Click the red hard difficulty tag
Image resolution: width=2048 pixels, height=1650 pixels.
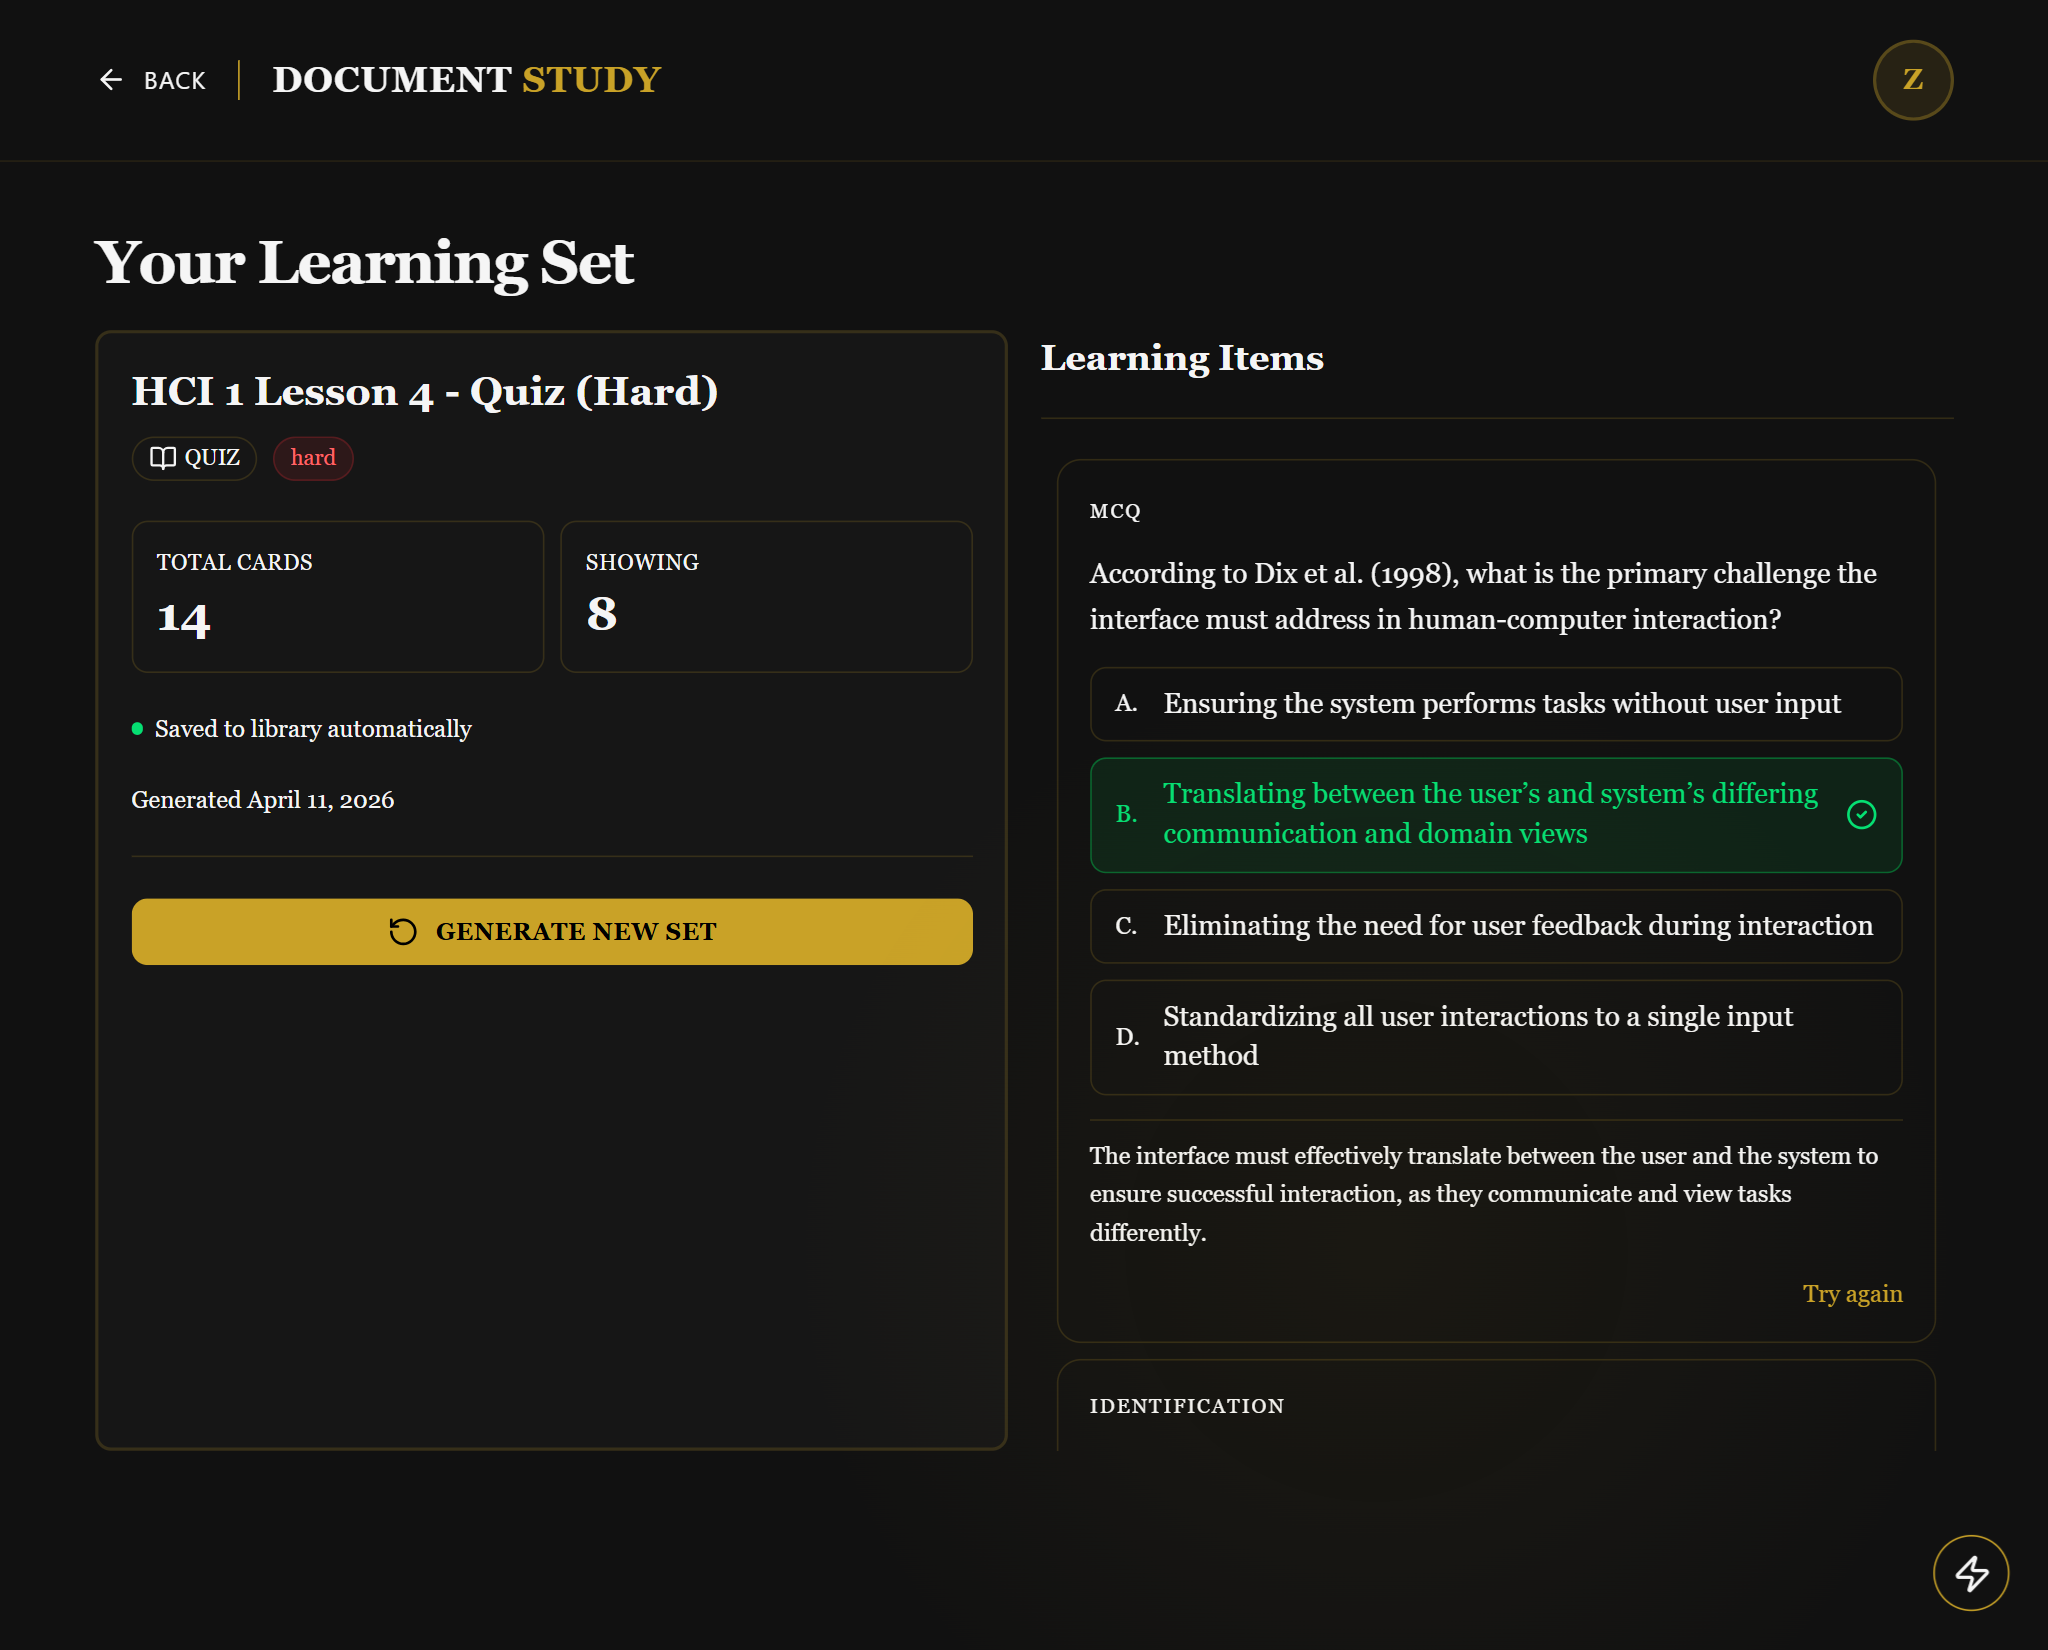313,458
